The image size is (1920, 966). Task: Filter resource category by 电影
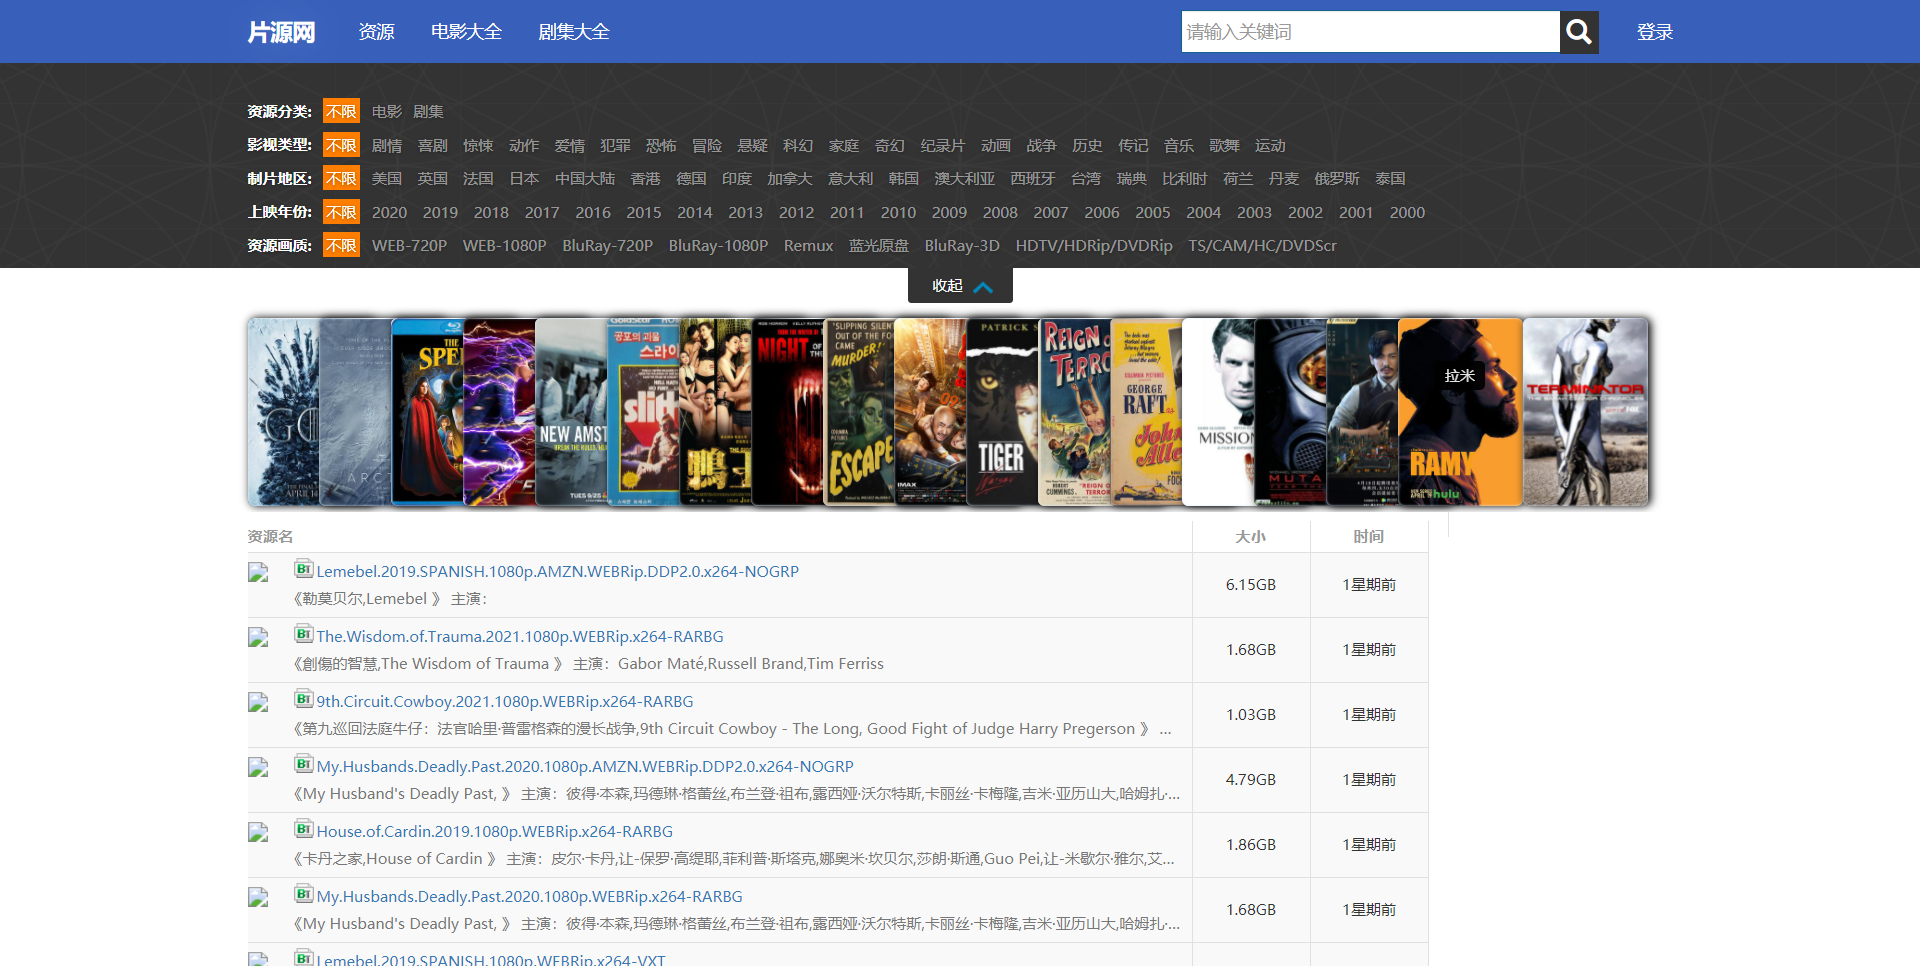[387, 111]
